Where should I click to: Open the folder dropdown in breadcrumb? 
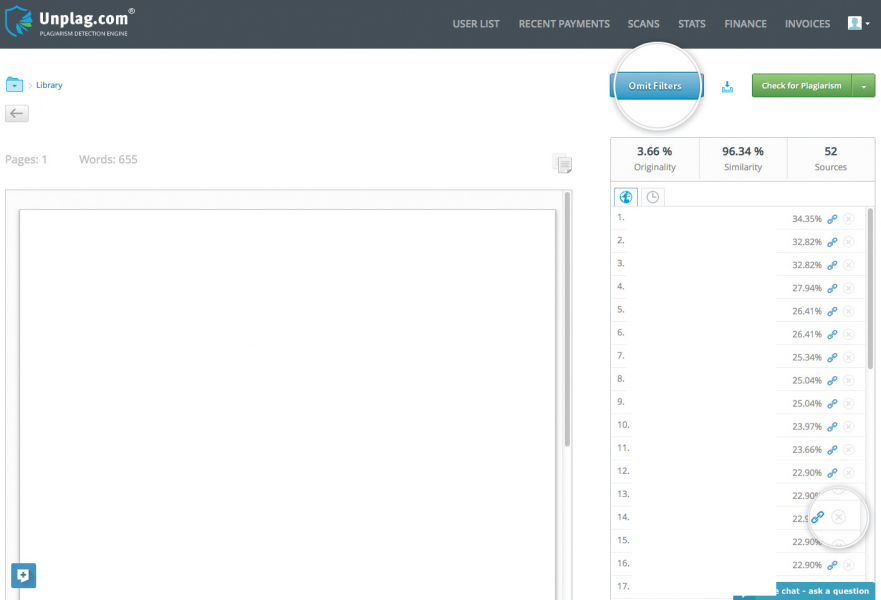tap(15, 85)
